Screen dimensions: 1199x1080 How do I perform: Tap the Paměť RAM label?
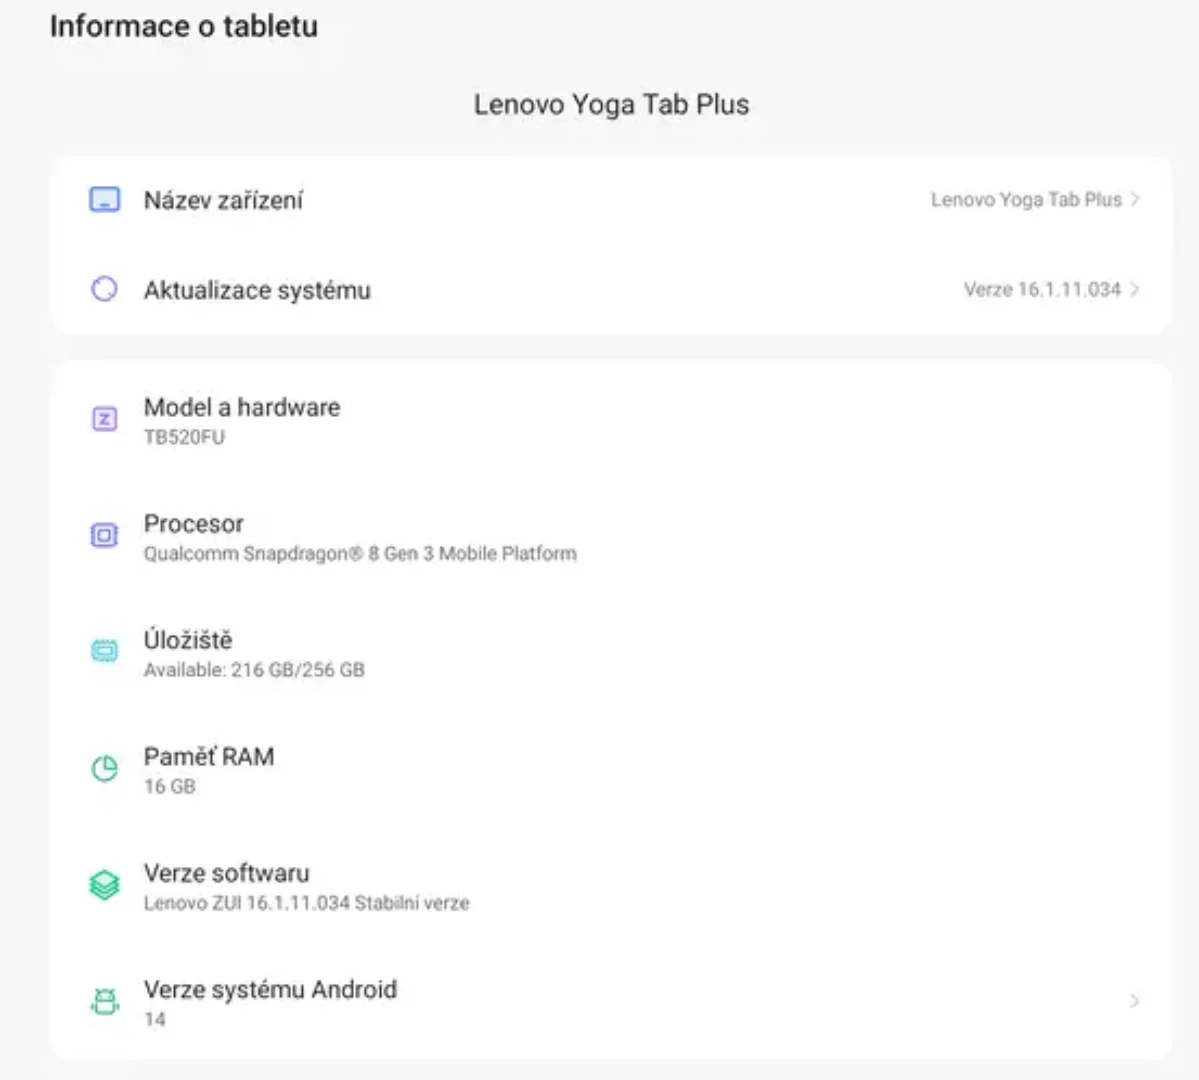(209, 756)
